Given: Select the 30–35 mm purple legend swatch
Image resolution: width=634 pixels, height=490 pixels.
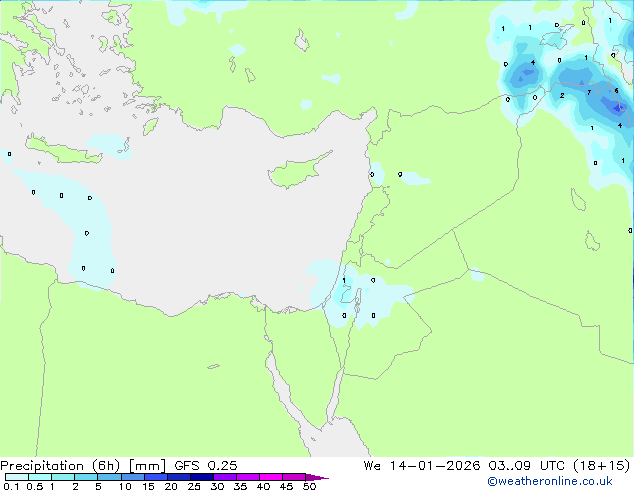Looking at the screenshot, I should pyautogui.click(x=225, y=477).
